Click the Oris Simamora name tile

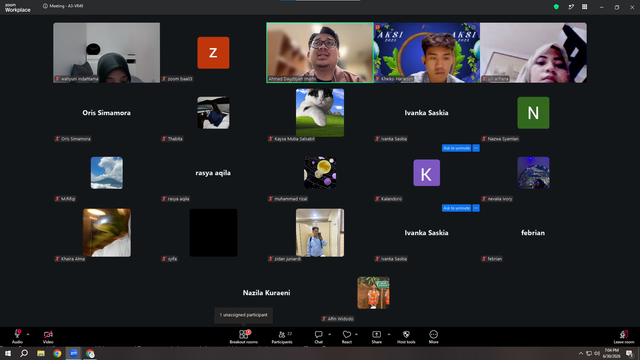pyautogui.click(x=107, y=113)
